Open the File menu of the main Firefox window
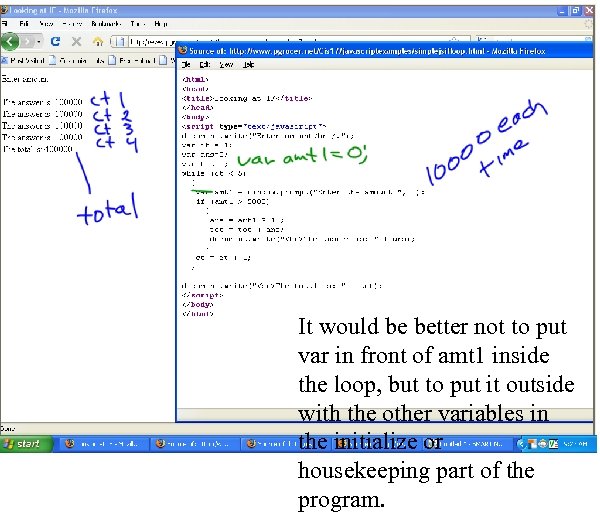The image size is (600, 512). coord(4,24)
